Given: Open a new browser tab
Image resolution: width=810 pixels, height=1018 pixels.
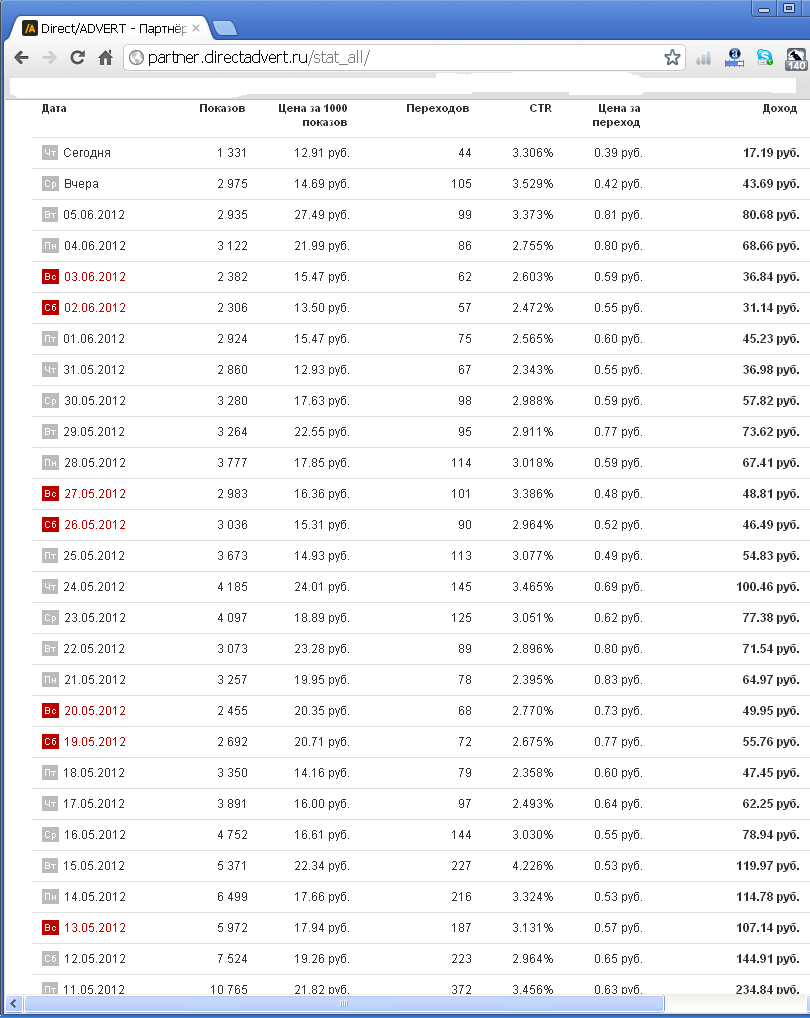Looking at the screenshot, I should [224, 28].
